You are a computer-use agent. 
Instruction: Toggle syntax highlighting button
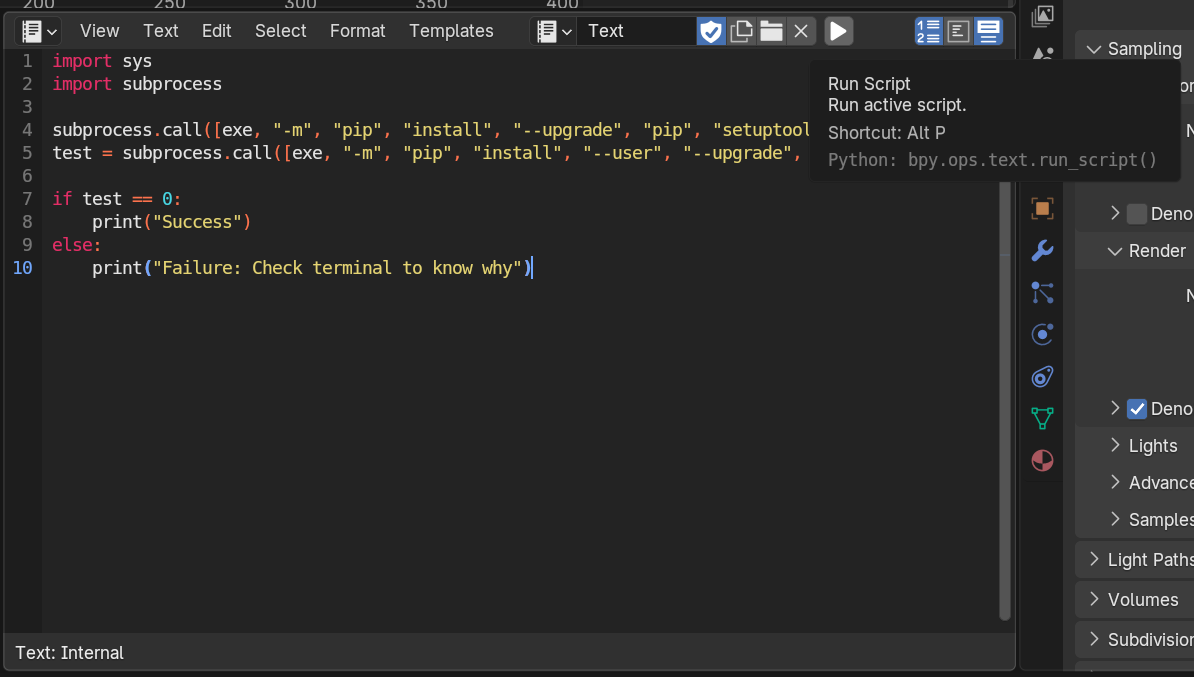(x=988, y=31)
